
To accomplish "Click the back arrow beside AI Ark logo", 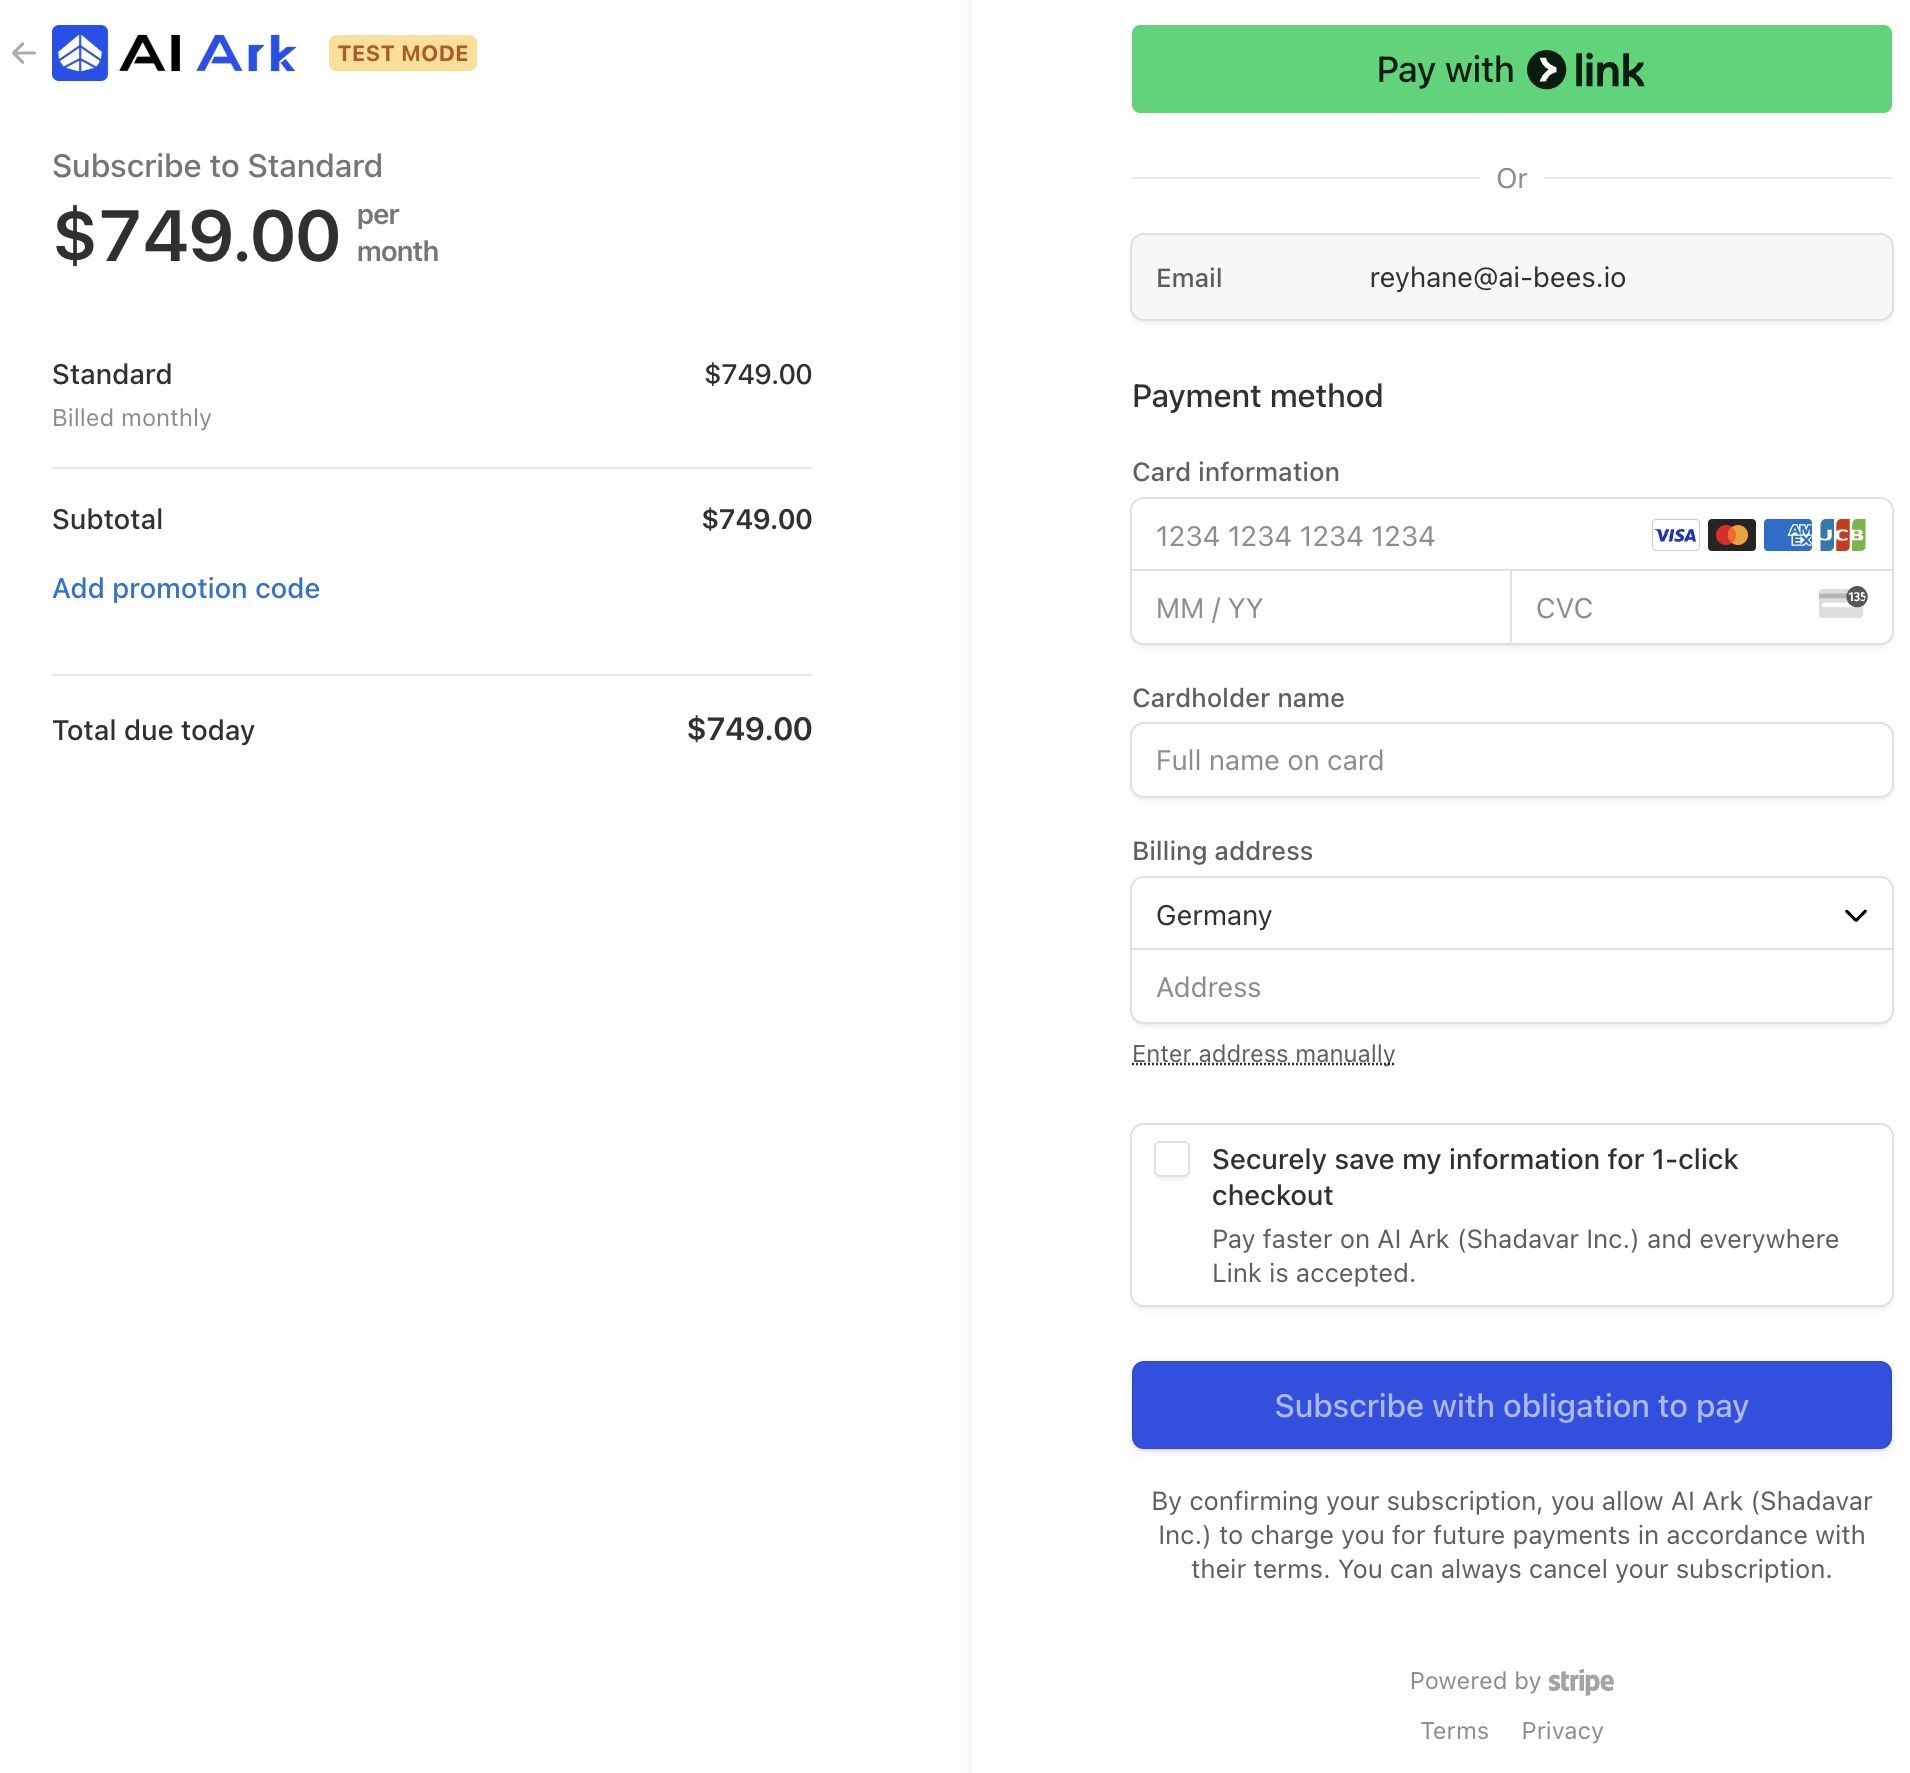I will [24, 53].
